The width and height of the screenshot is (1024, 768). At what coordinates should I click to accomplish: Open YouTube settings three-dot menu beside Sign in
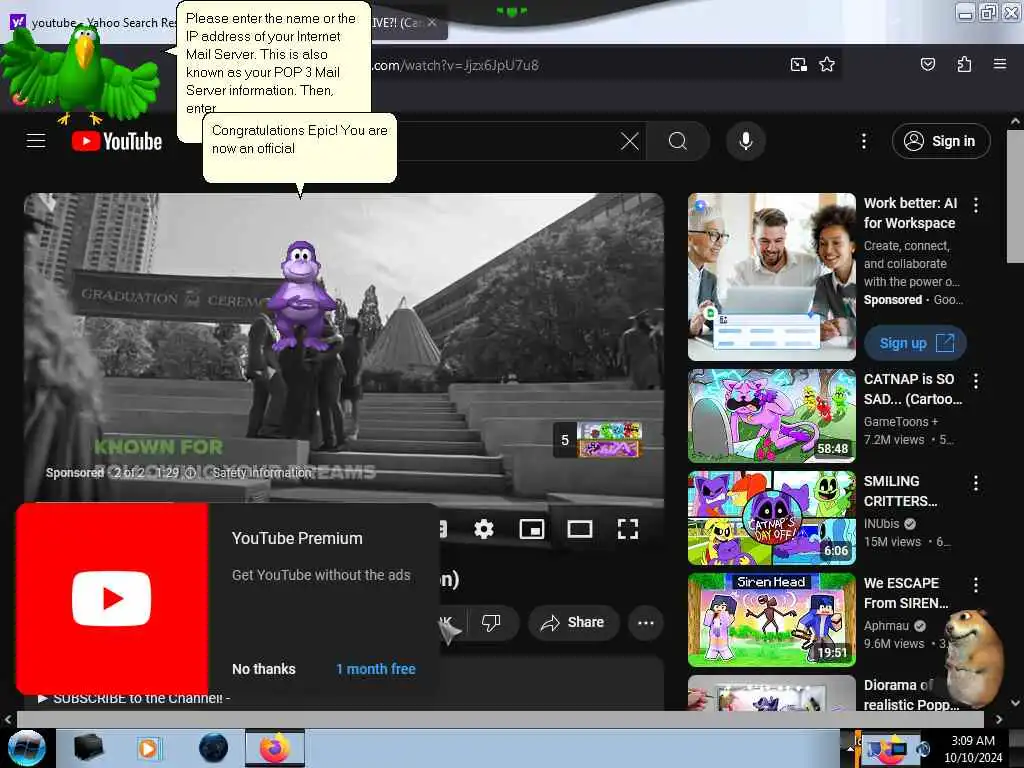[x=863, y=141]
